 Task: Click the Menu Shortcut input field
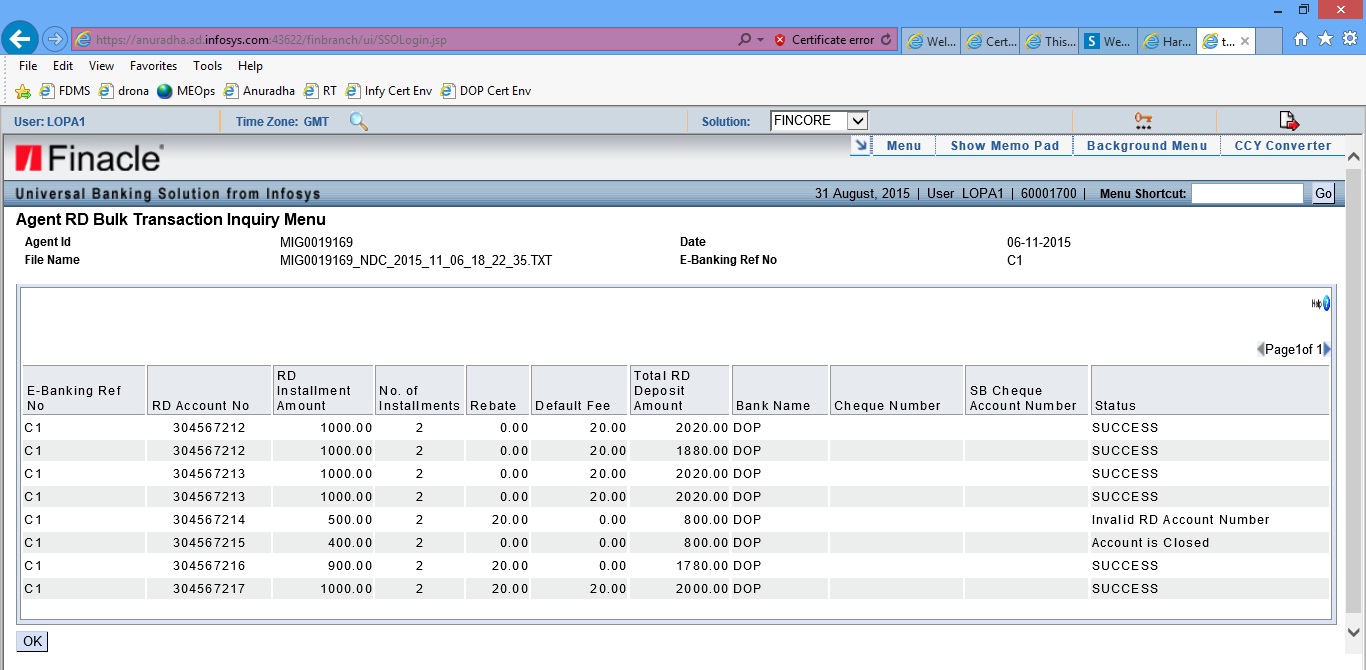pyautogui.click(x=1247, y=193)
